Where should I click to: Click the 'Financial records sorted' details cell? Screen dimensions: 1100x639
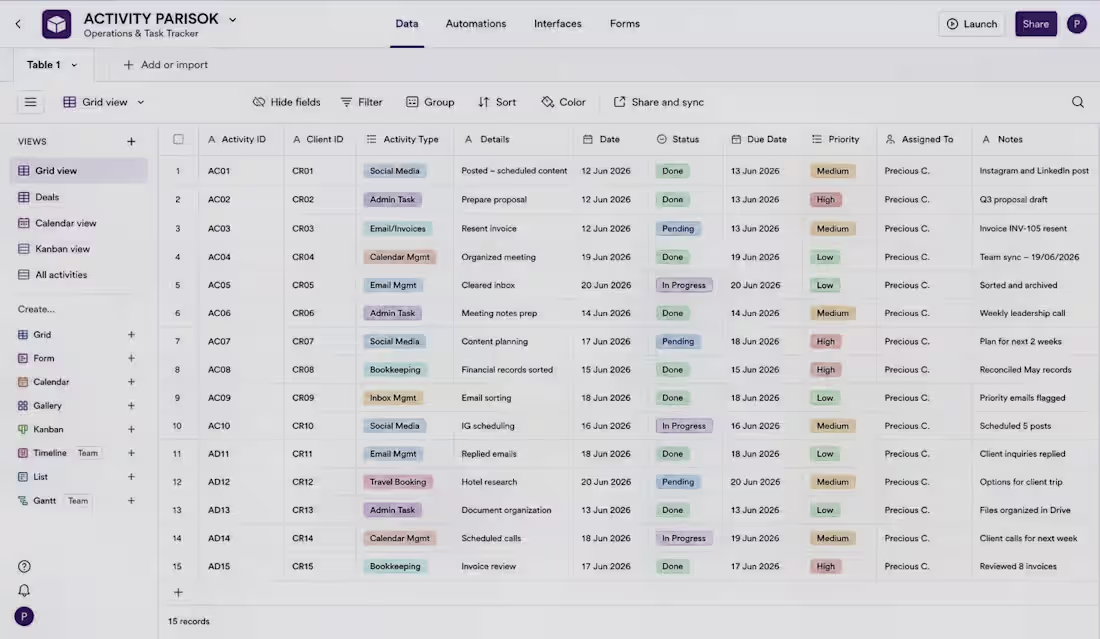click(x=514, y=370)
